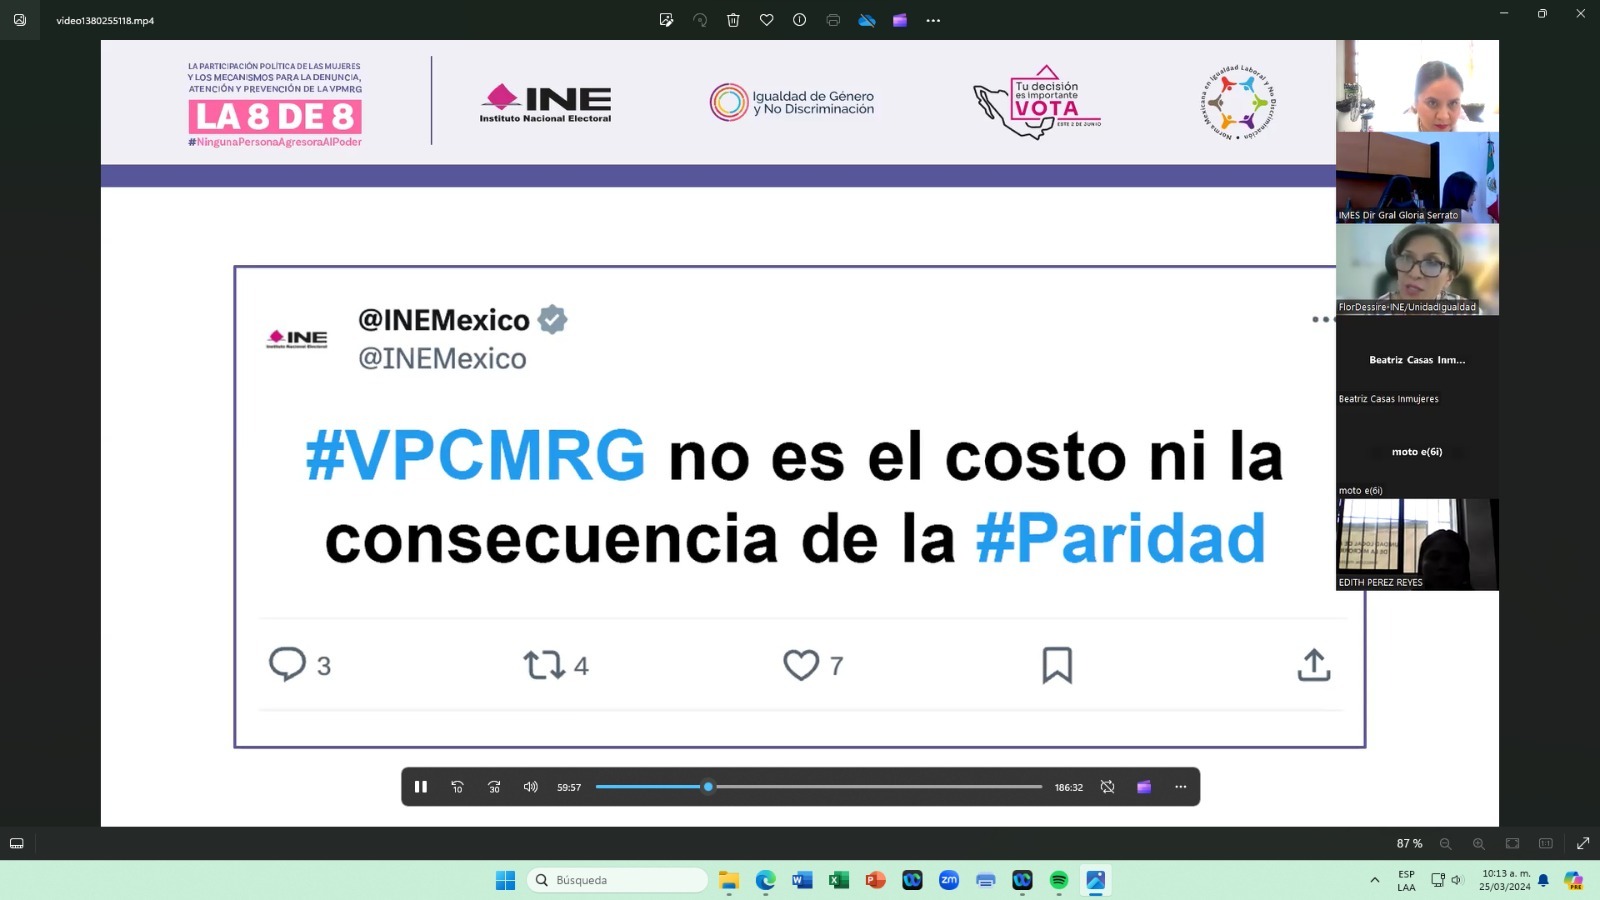Skip back 10 seconds
The height and width of the screenshot is (900, 1600).
(x=457, y=787)
